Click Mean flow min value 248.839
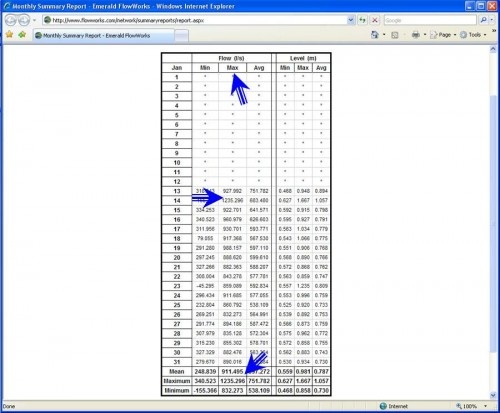Viewport: 500px width, 413px height. coord(205,371)
